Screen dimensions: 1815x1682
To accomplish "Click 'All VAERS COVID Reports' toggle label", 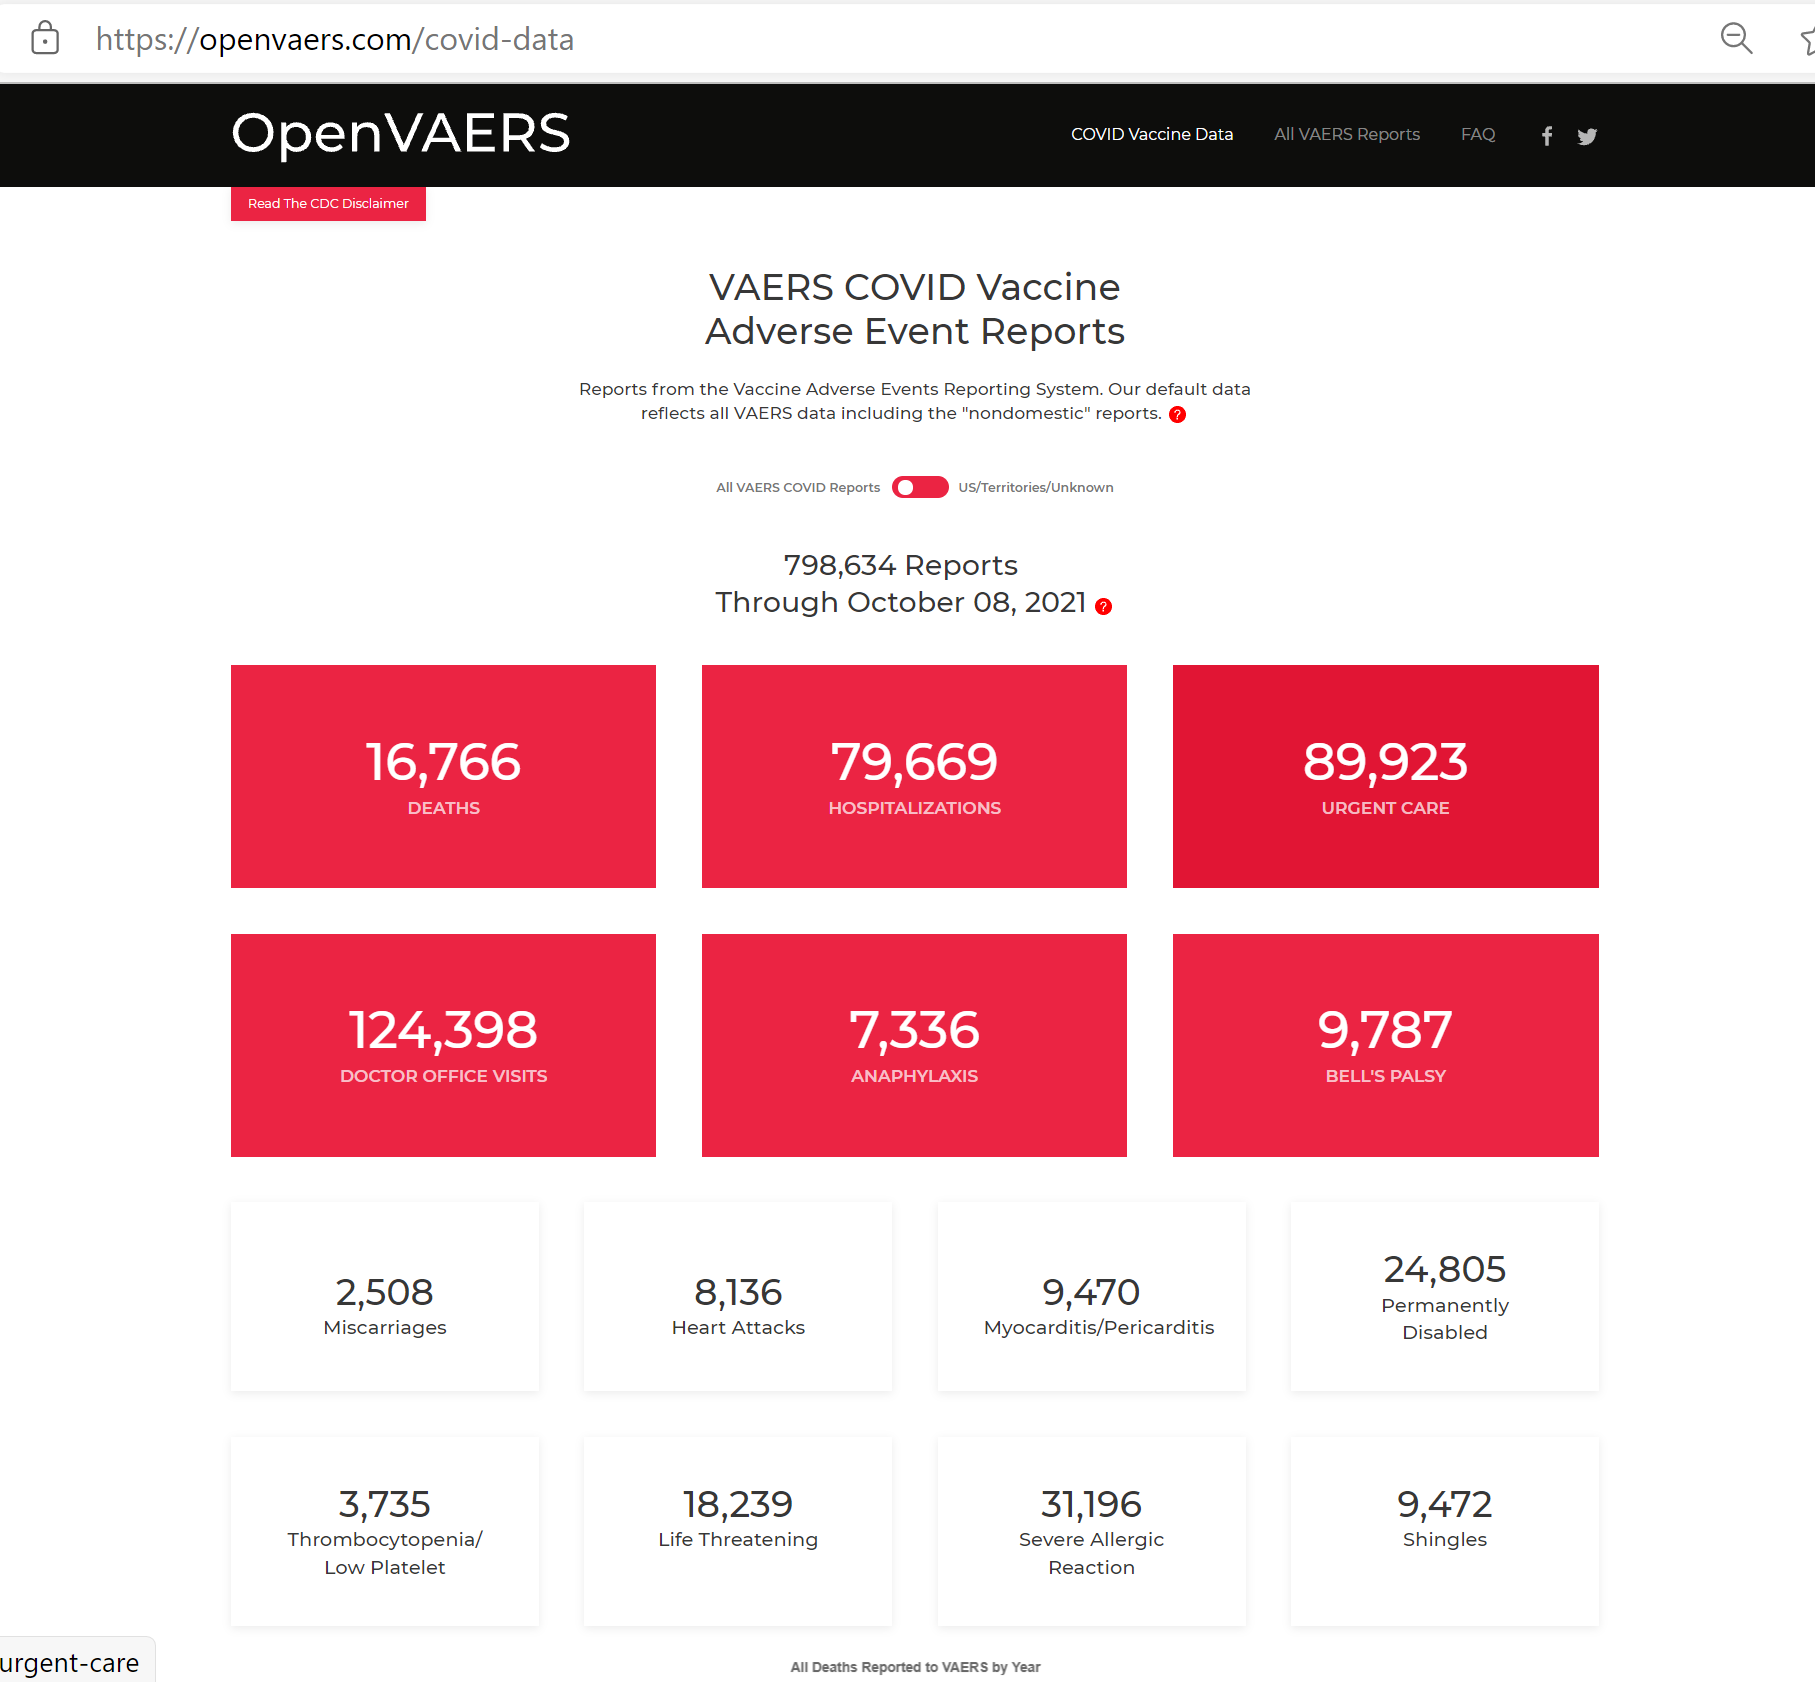I will click(x=798, y=487).
